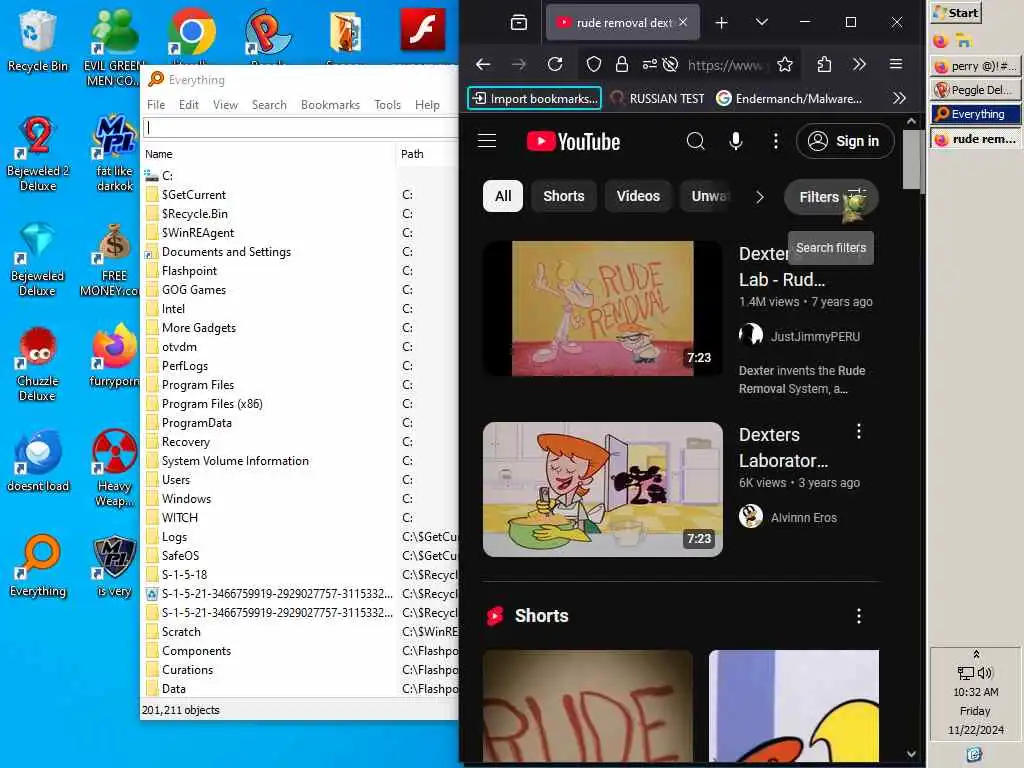The image size is (1024, 768).
Task: Open Tools menu in Everything
Action: (x=387, y=104)
